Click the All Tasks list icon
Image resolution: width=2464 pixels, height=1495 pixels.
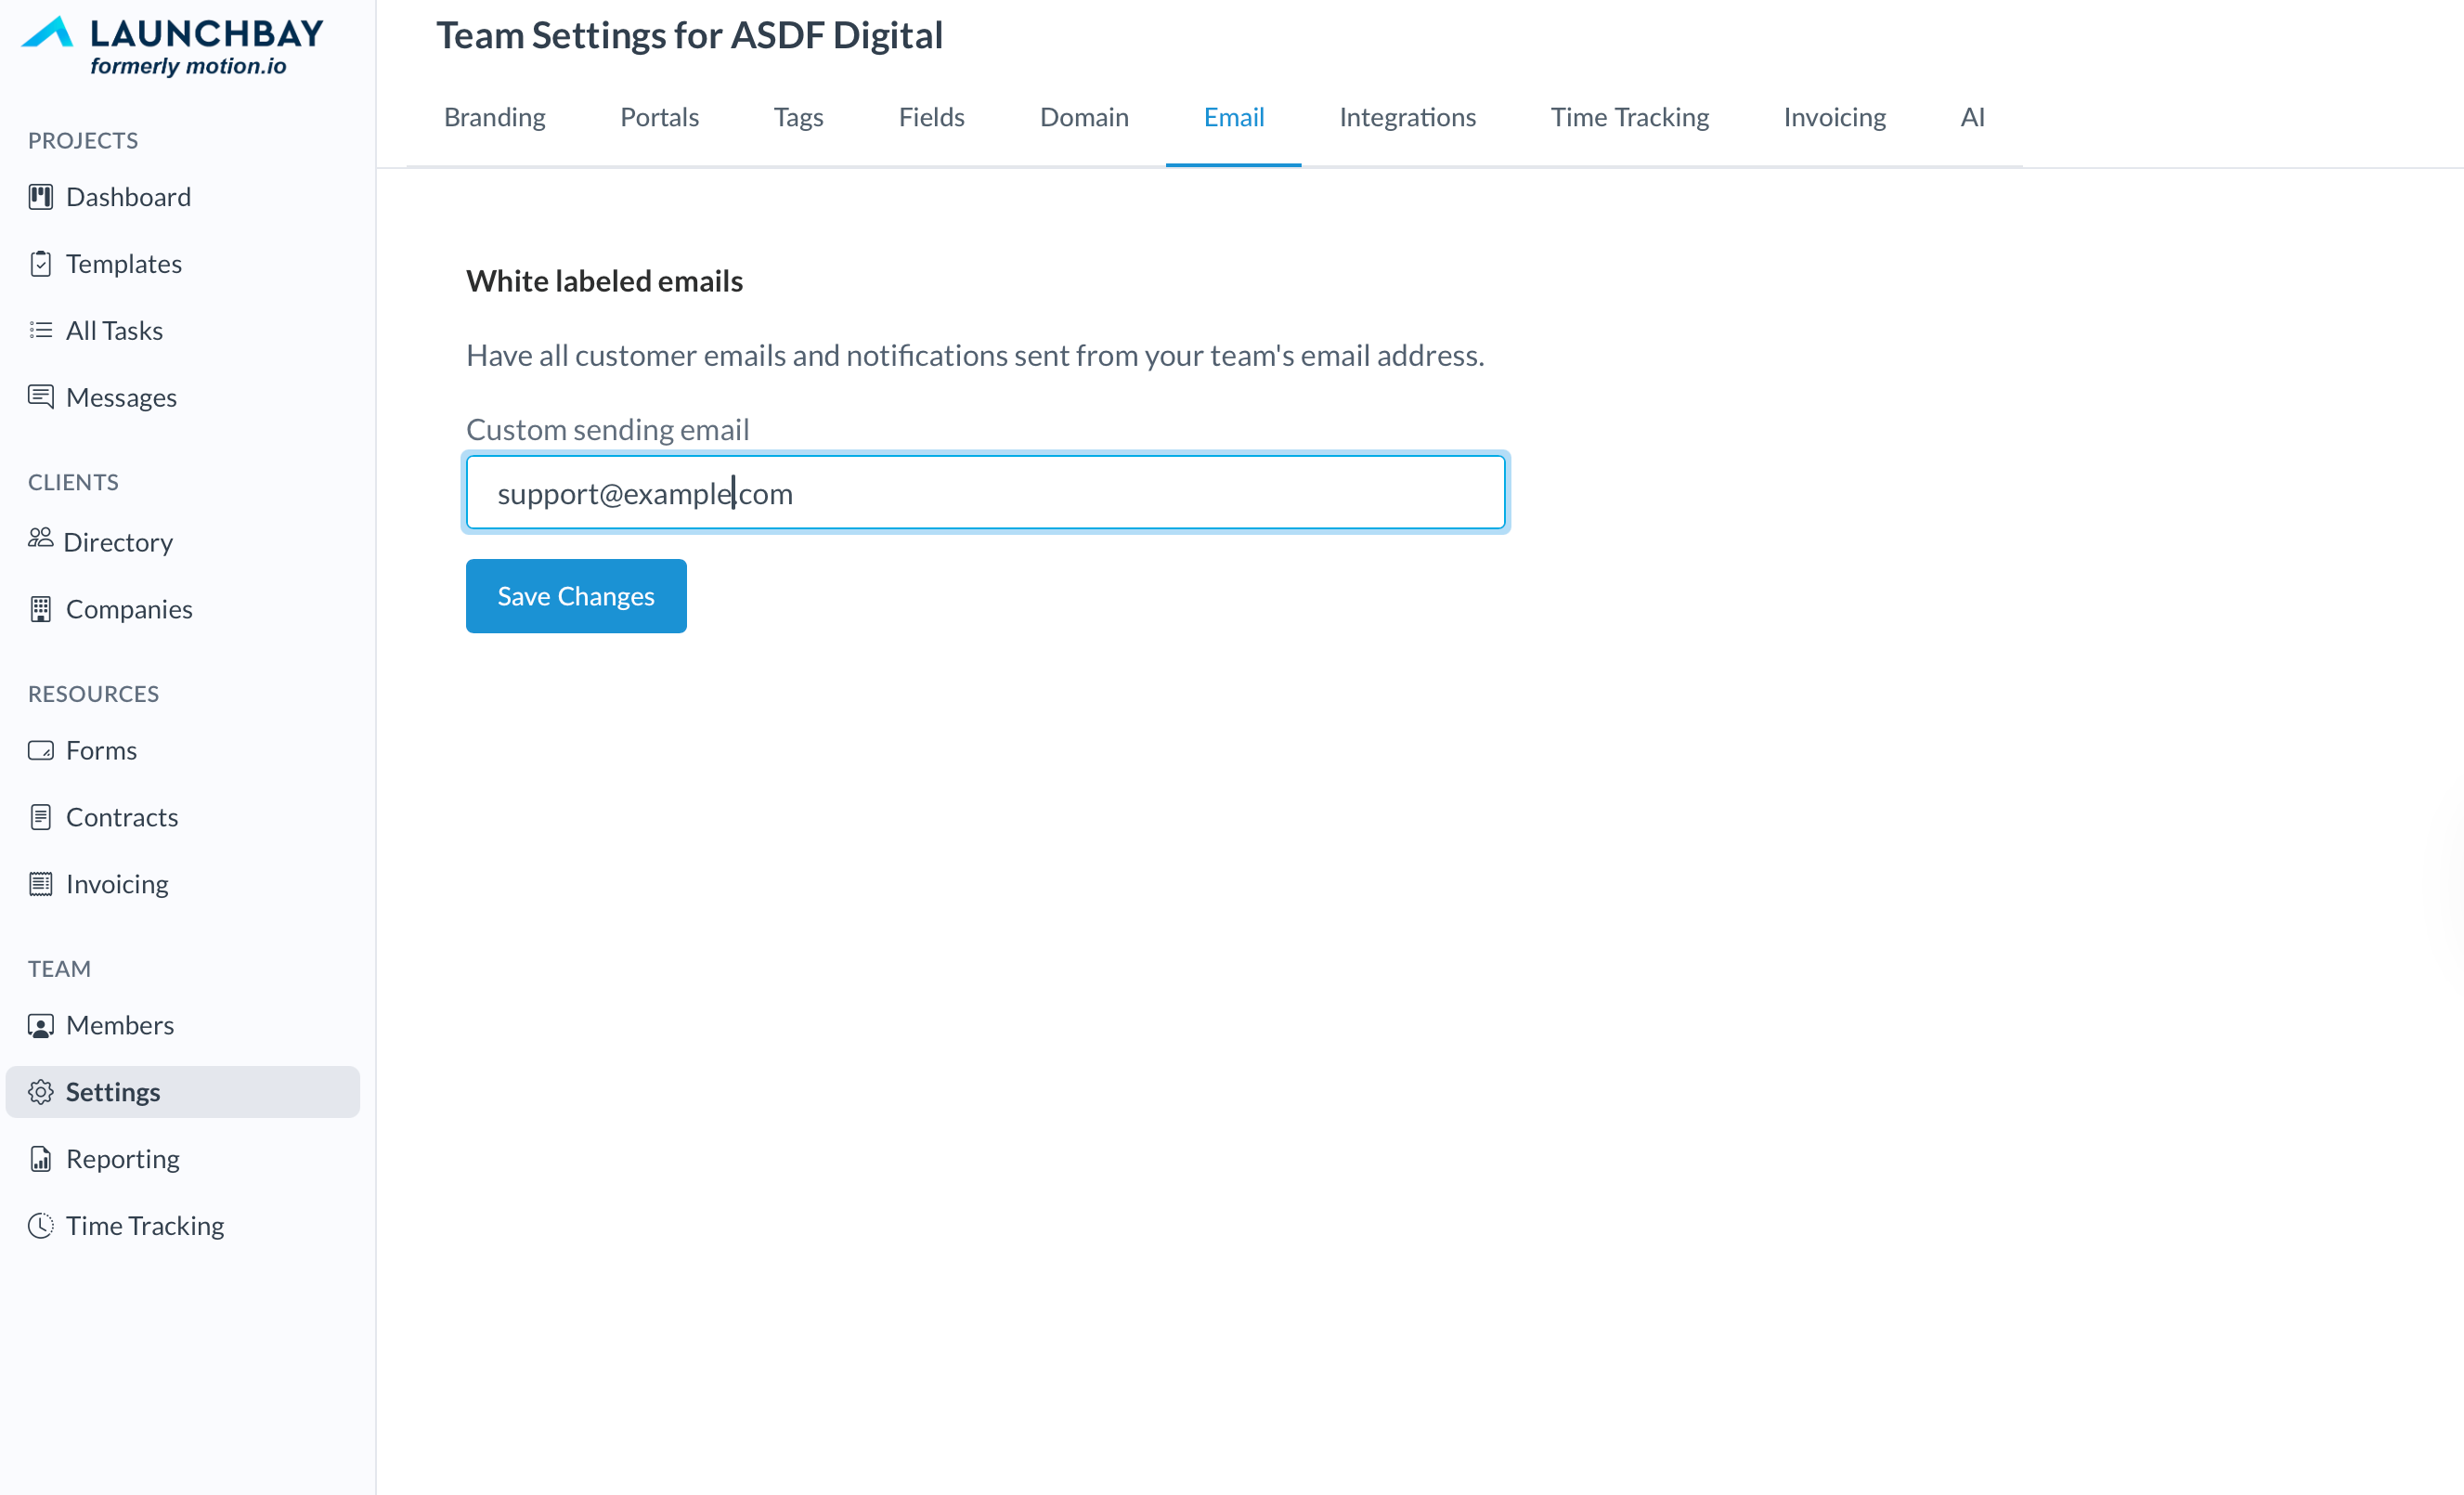[x=41, y=330]
